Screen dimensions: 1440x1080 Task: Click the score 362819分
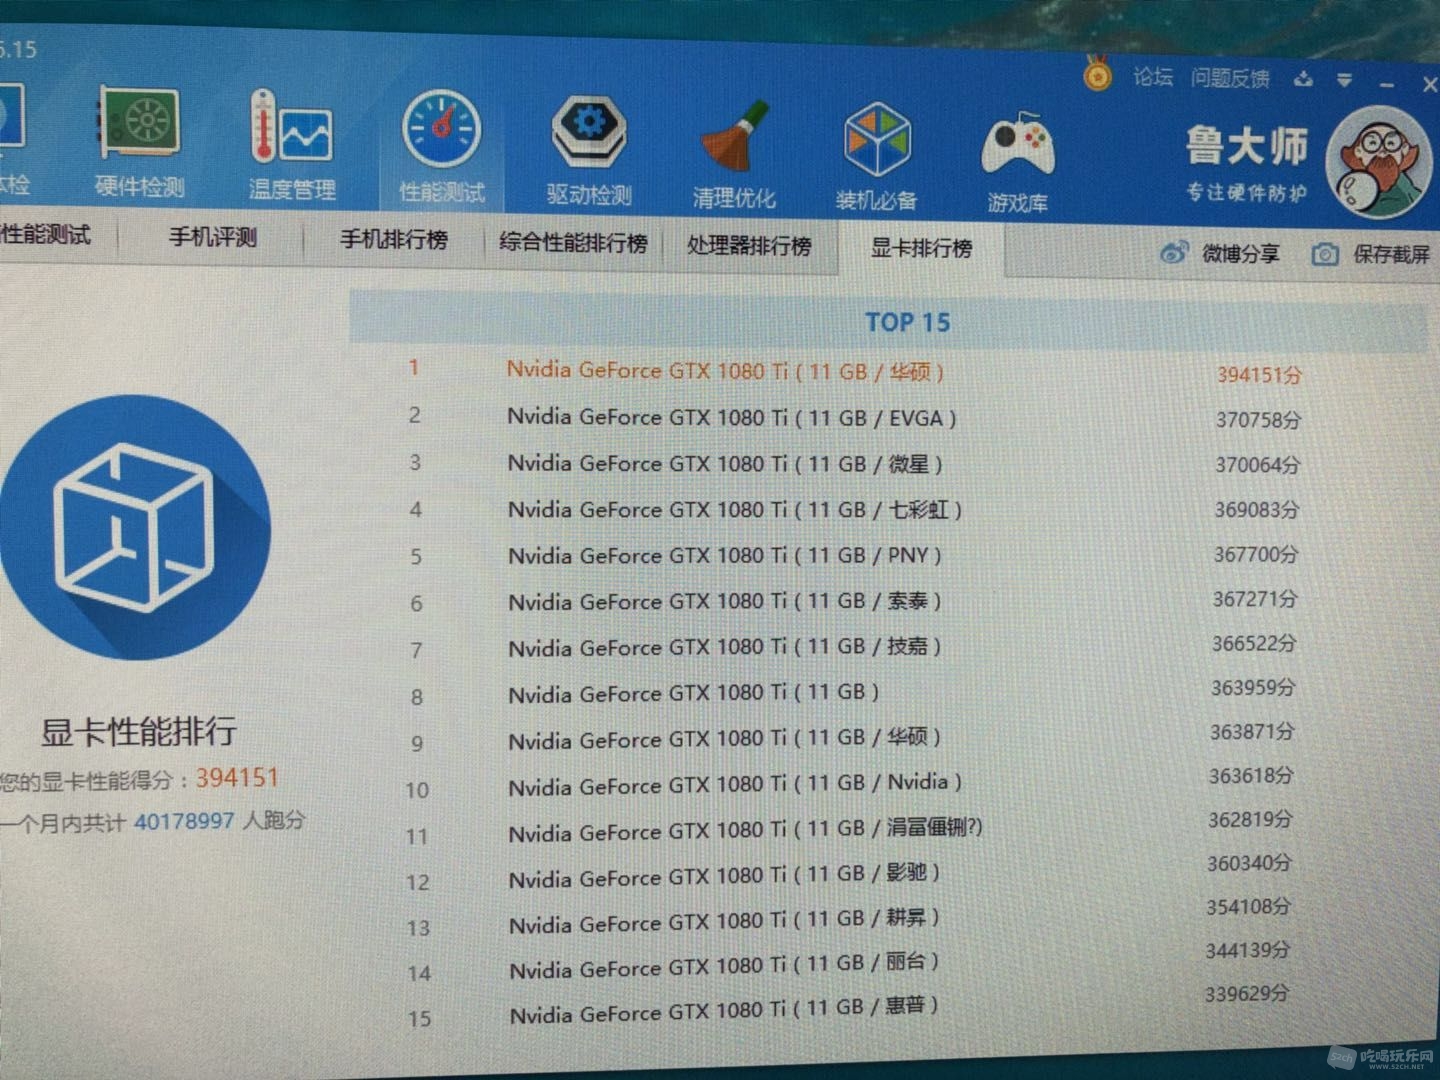click(1250, 820)
